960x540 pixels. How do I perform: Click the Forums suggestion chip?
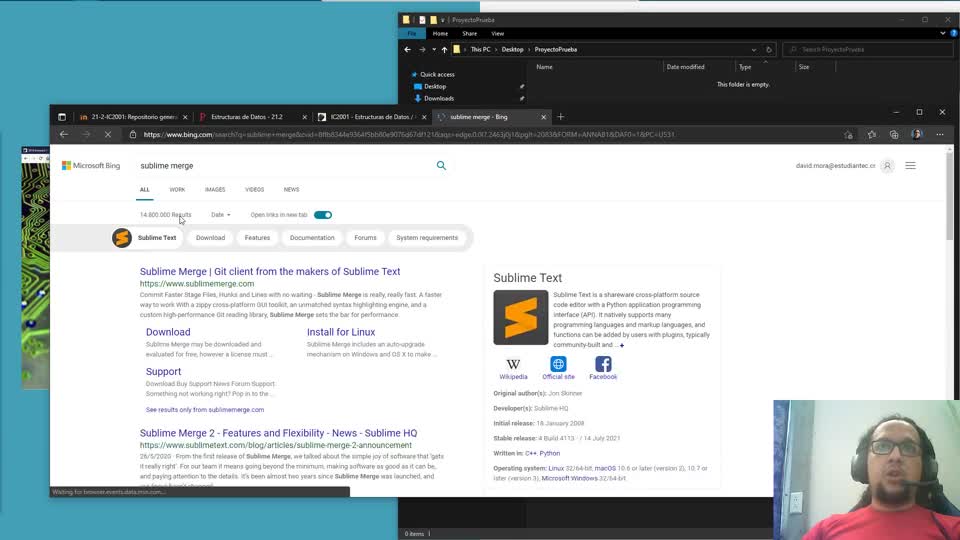tap(366, 238)
